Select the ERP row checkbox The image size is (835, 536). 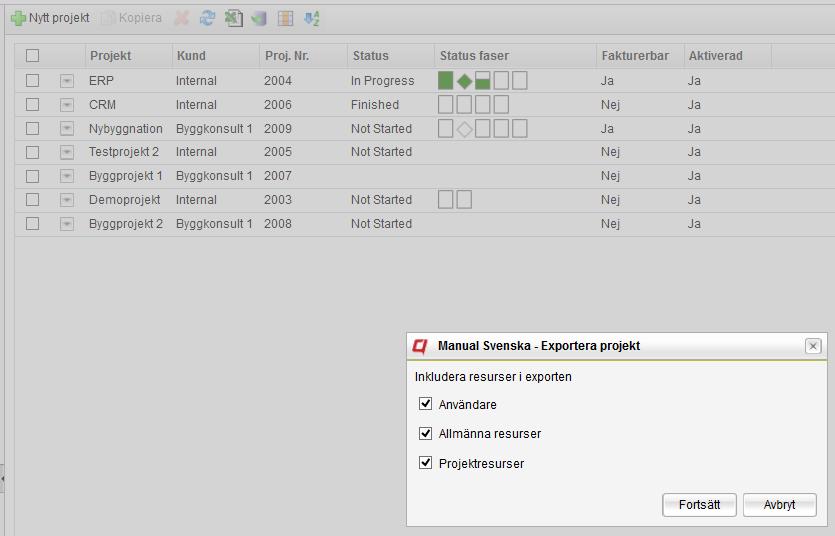(x=32, y=80)
